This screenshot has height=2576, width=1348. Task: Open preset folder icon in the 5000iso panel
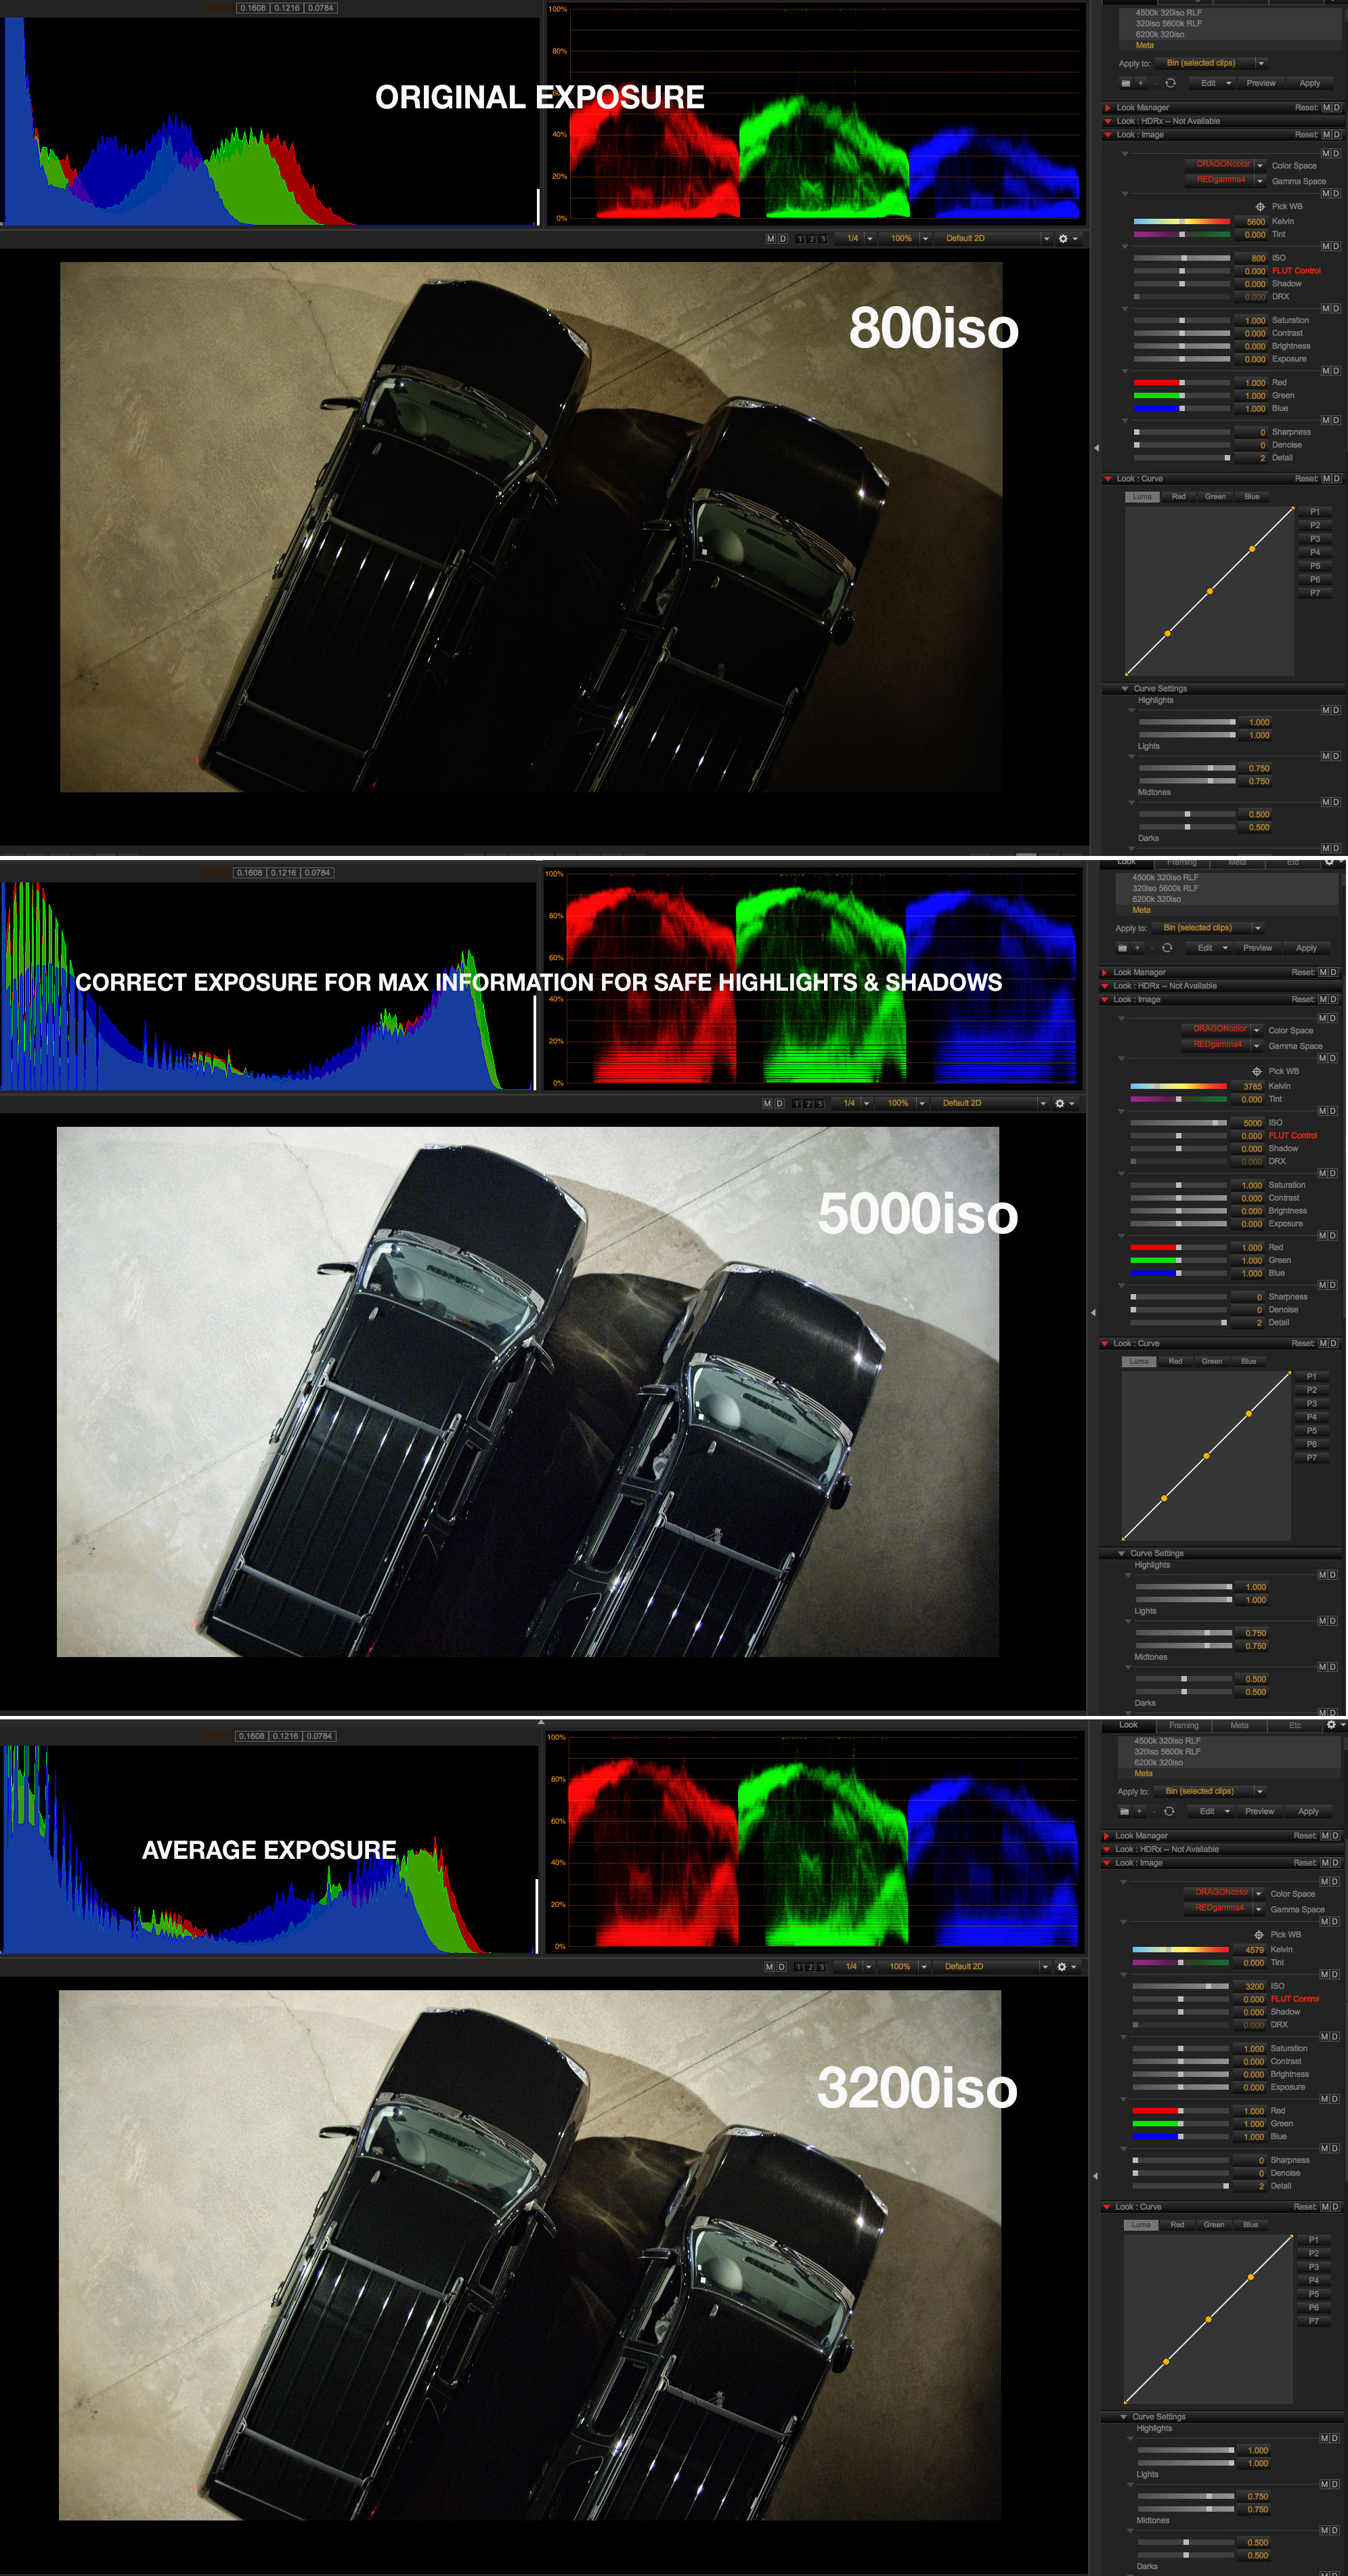pos(1122,948)
